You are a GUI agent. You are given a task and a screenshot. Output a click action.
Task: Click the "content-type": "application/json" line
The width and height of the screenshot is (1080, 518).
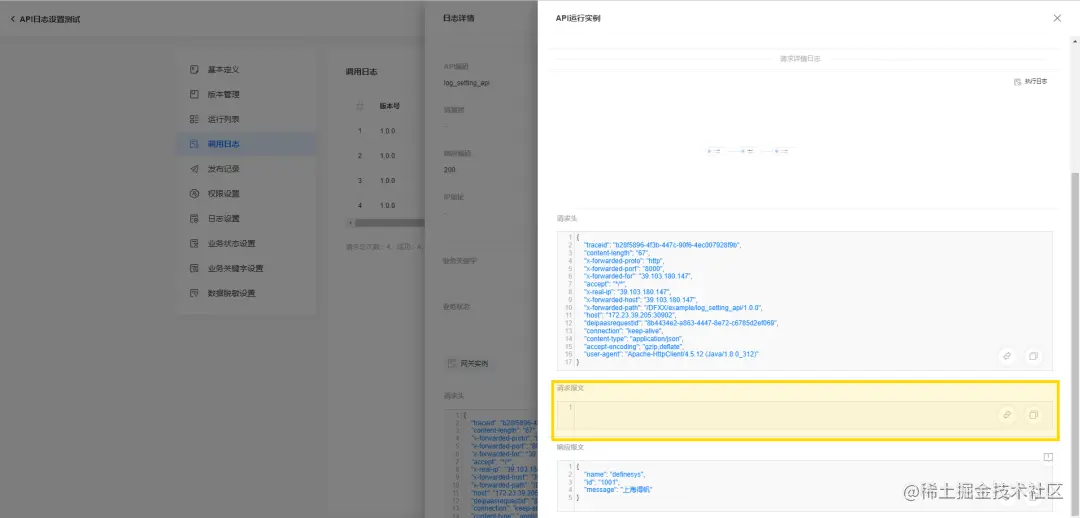click(634, 338)
